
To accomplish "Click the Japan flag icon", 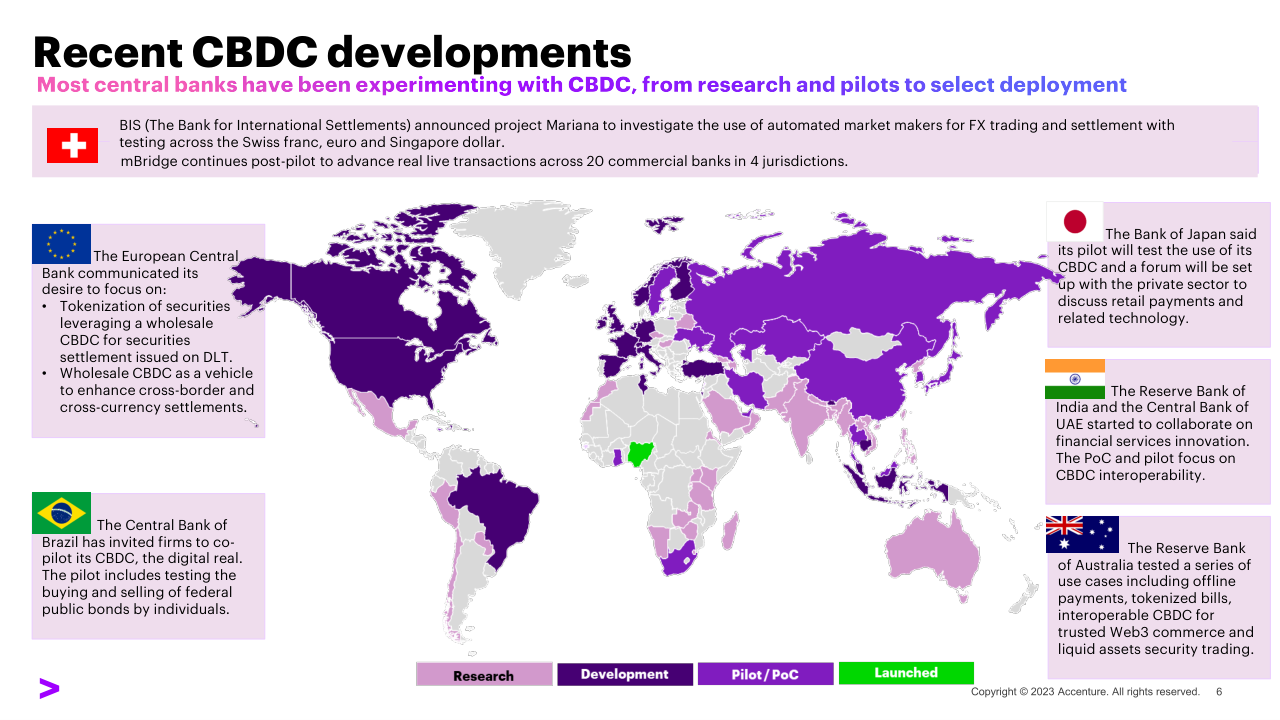I will click(x=1074, y=221).
